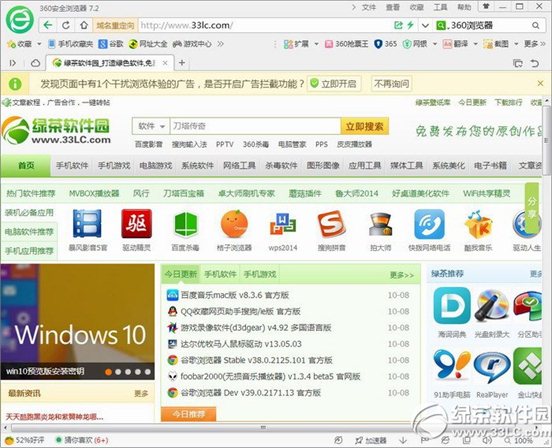The height and width of the screenshot is (448, 552).
Task: Select the first carousel dot on Windows 10 banner
Action: [108, 372]
